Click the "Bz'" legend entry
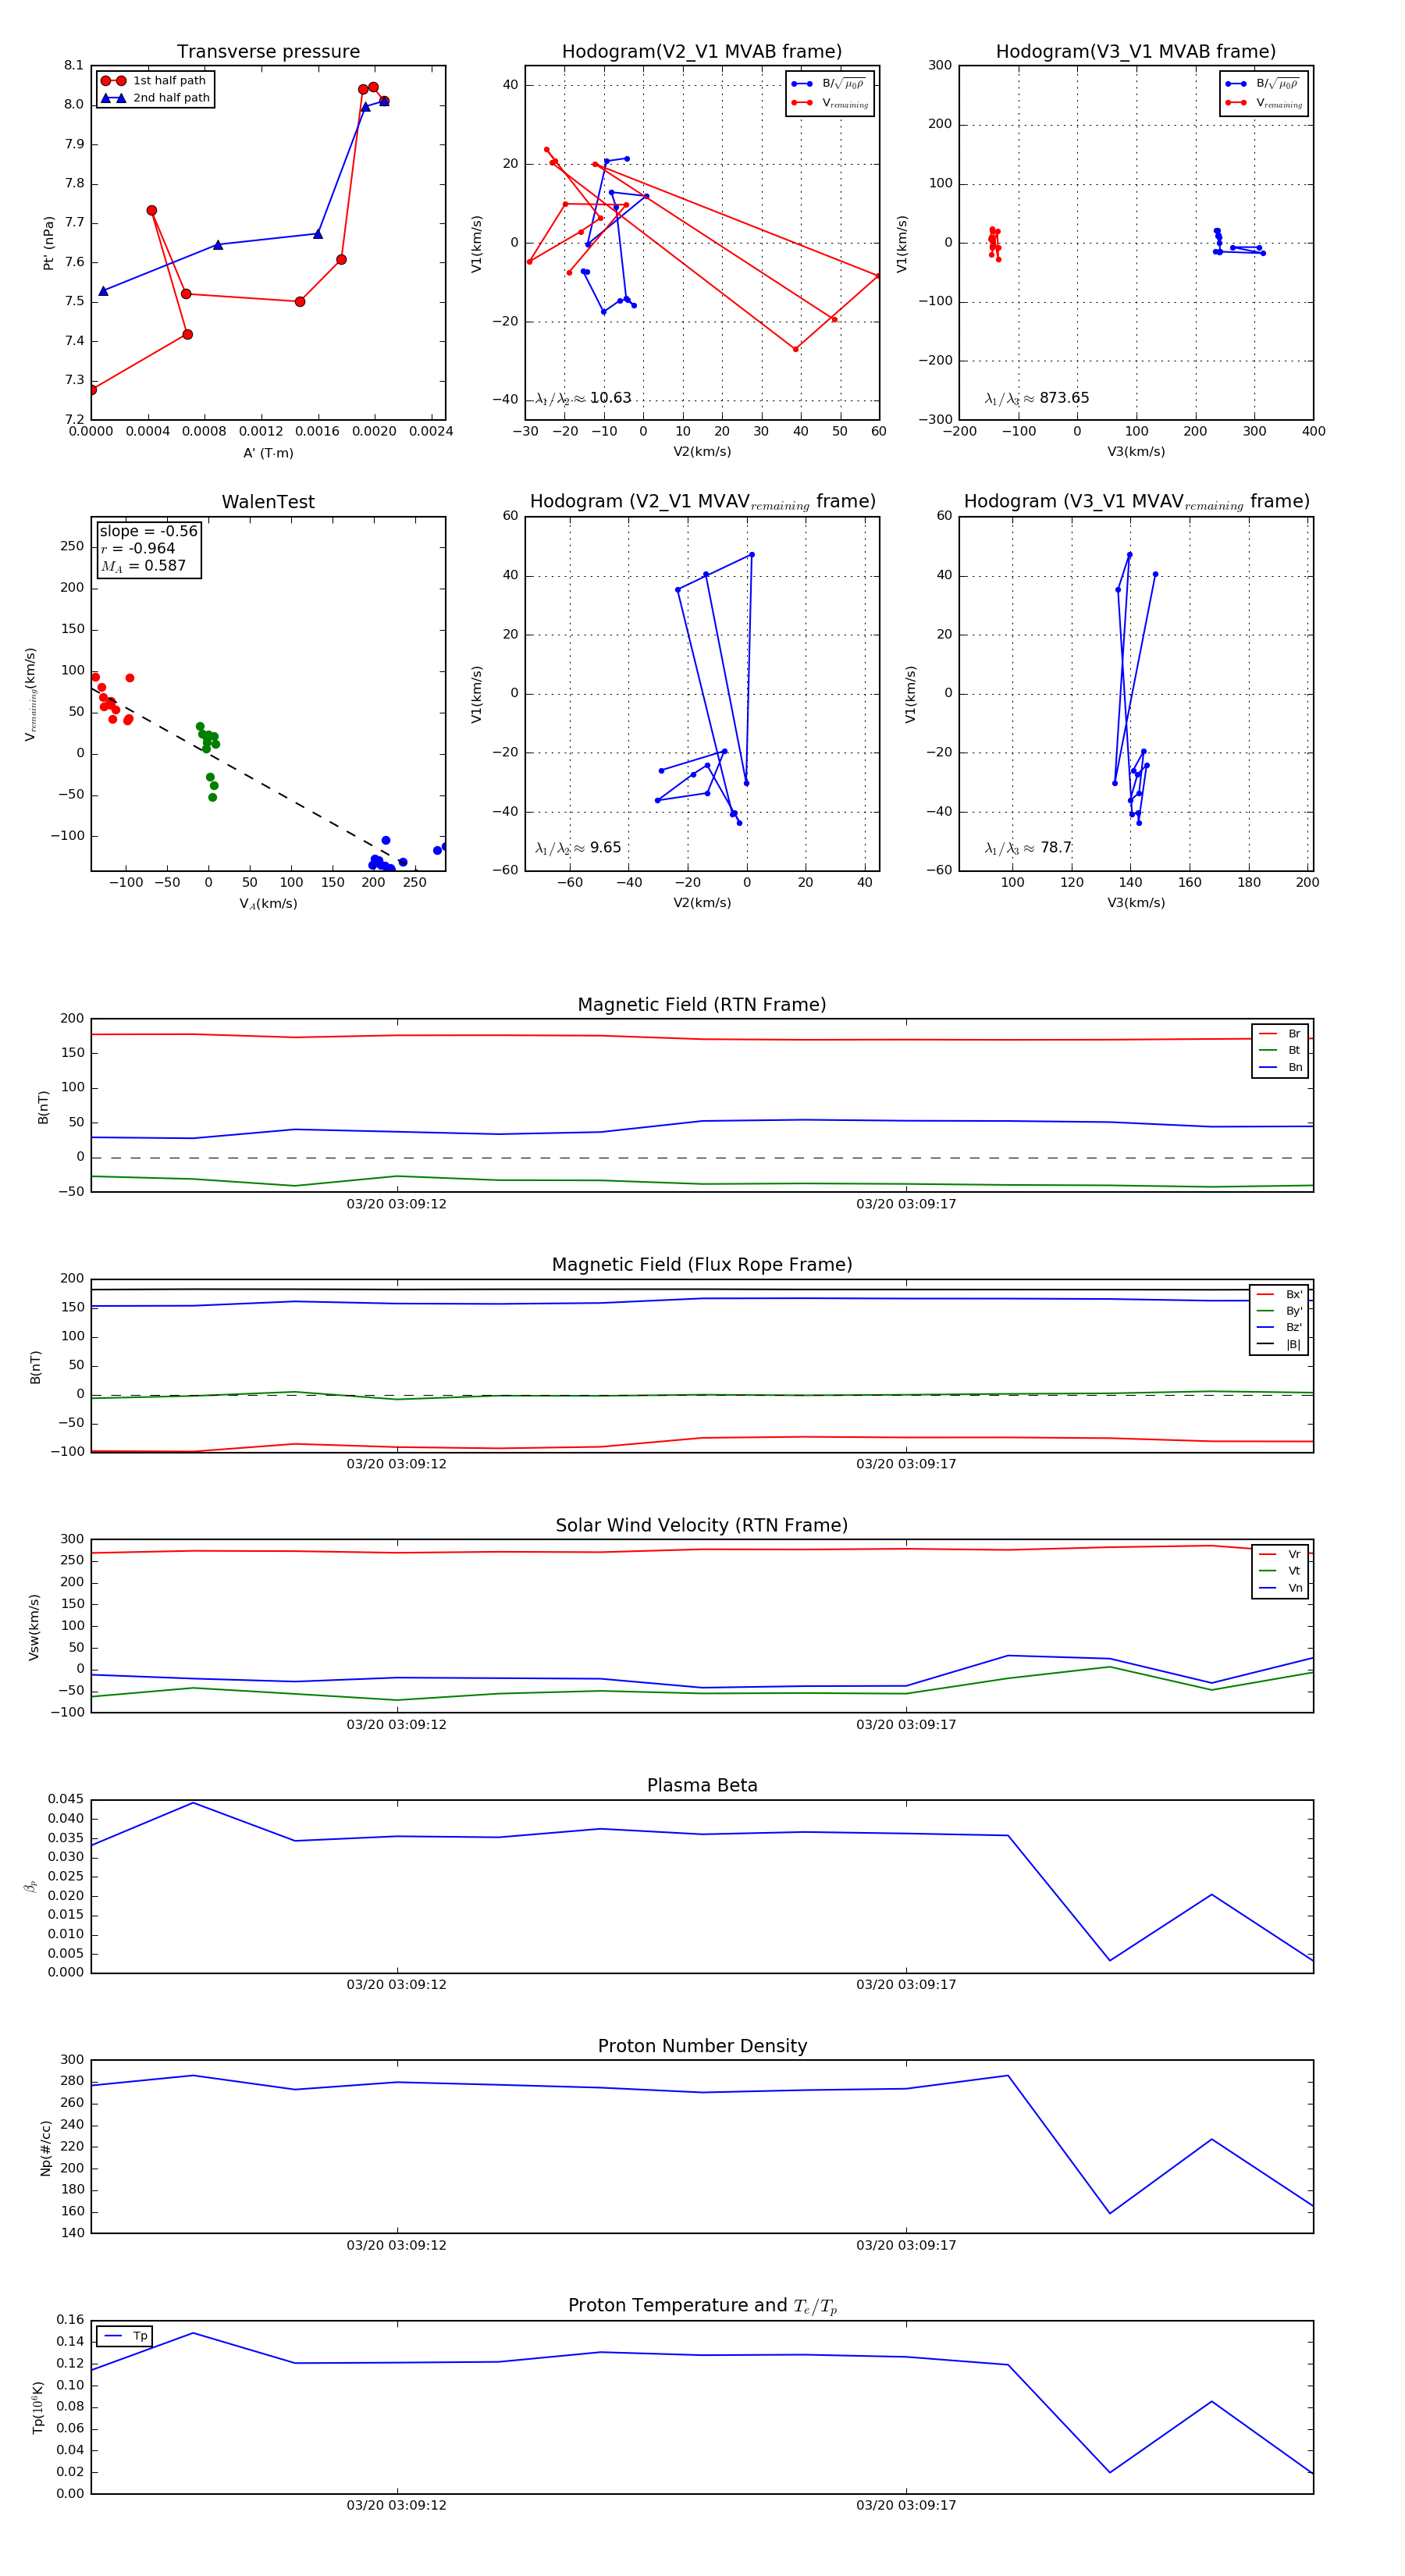Screen dimensions: 1405x2576 point(1279,1328)
